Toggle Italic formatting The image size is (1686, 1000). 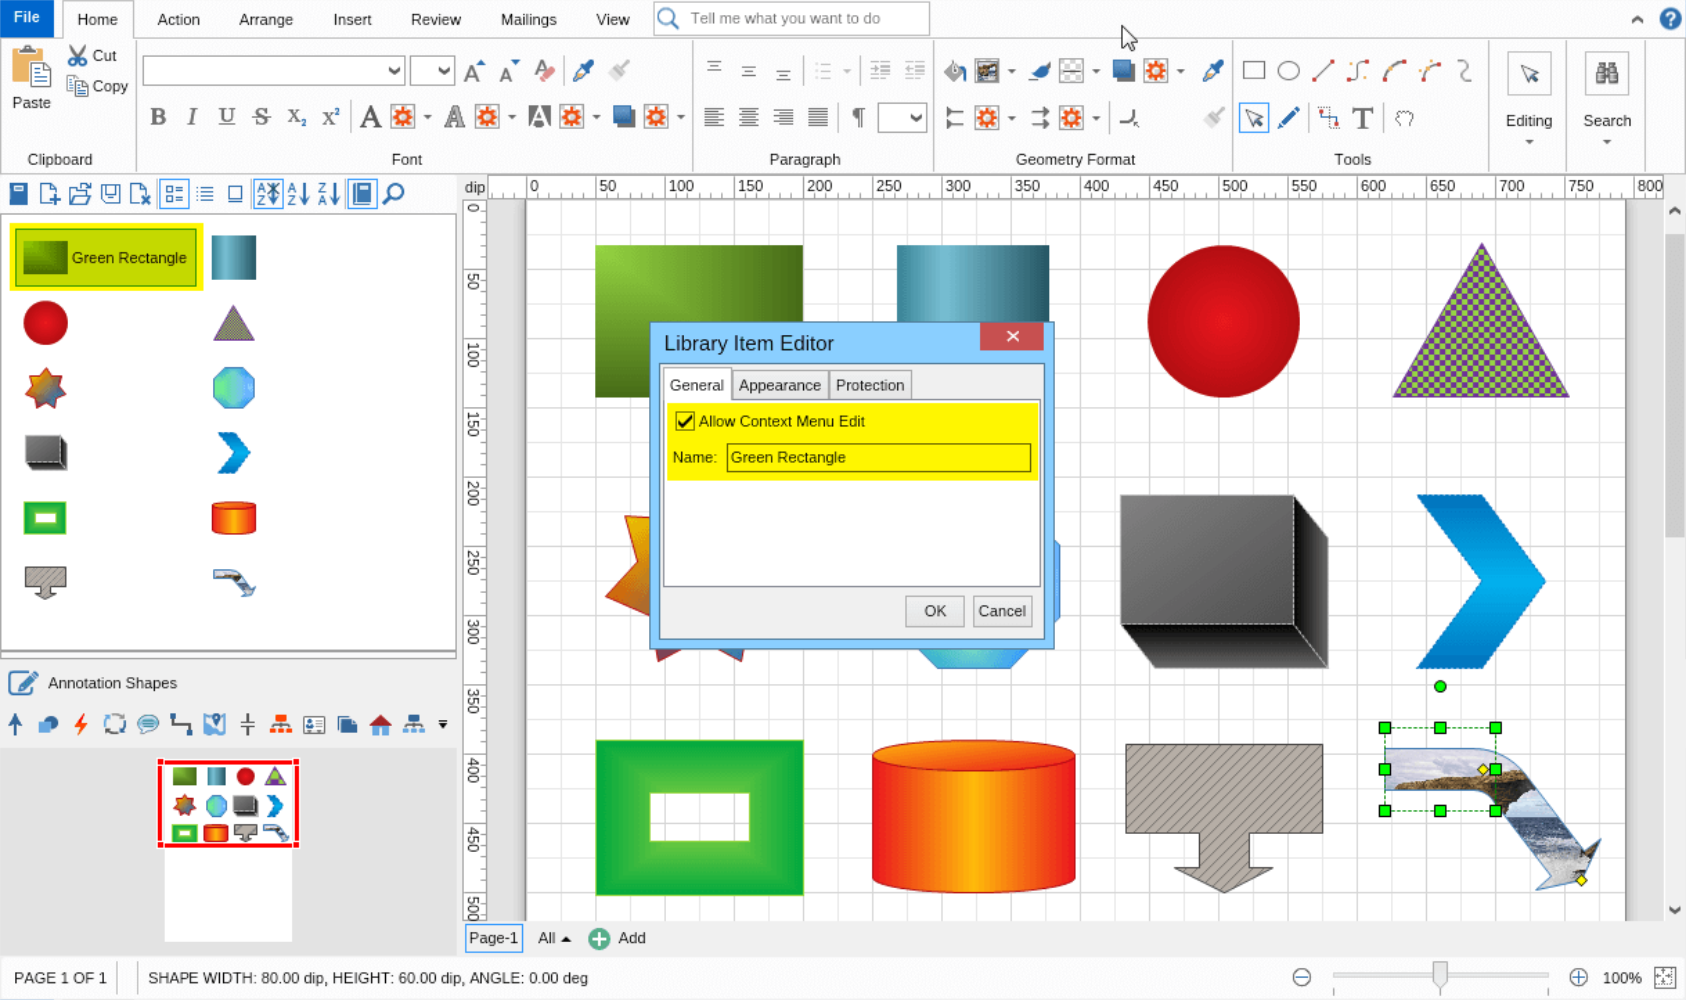click(192, 117)
